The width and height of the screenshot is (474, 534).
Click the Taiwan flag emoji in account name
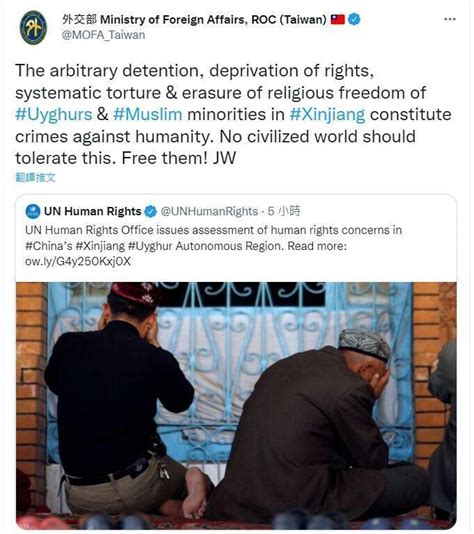338,19
